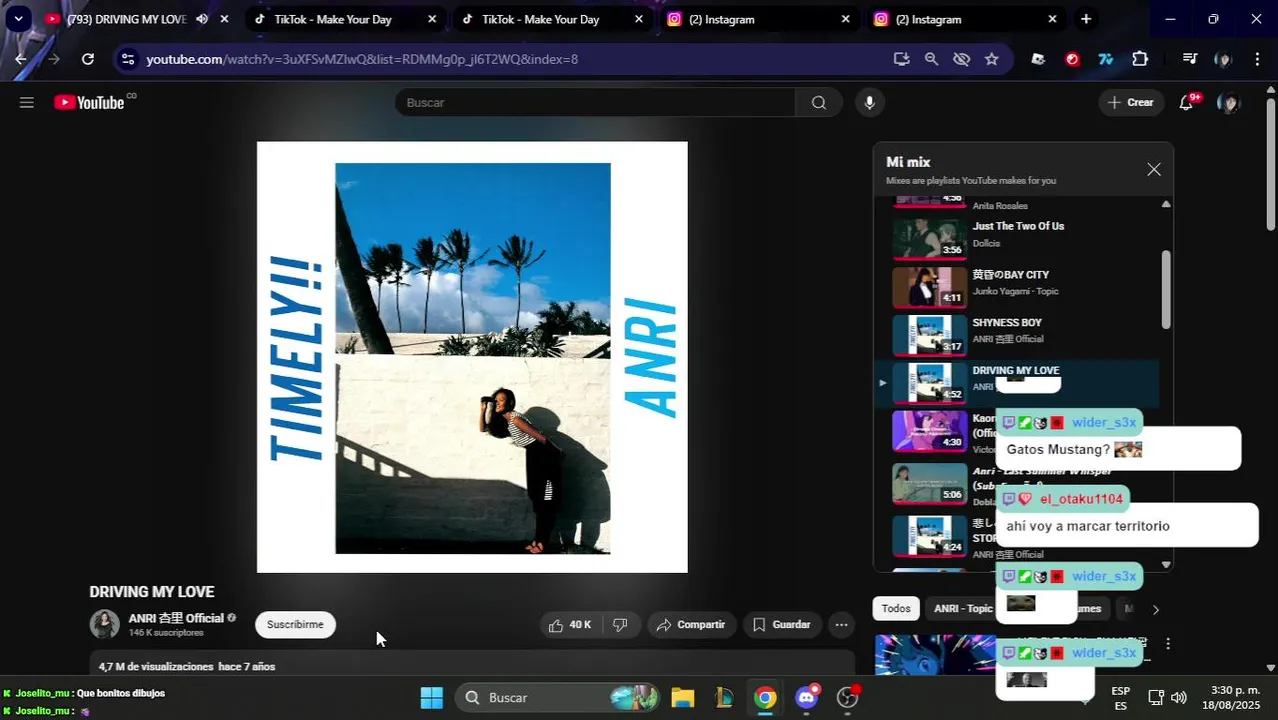Open Chrome profile avatar

coord(1222,59)
